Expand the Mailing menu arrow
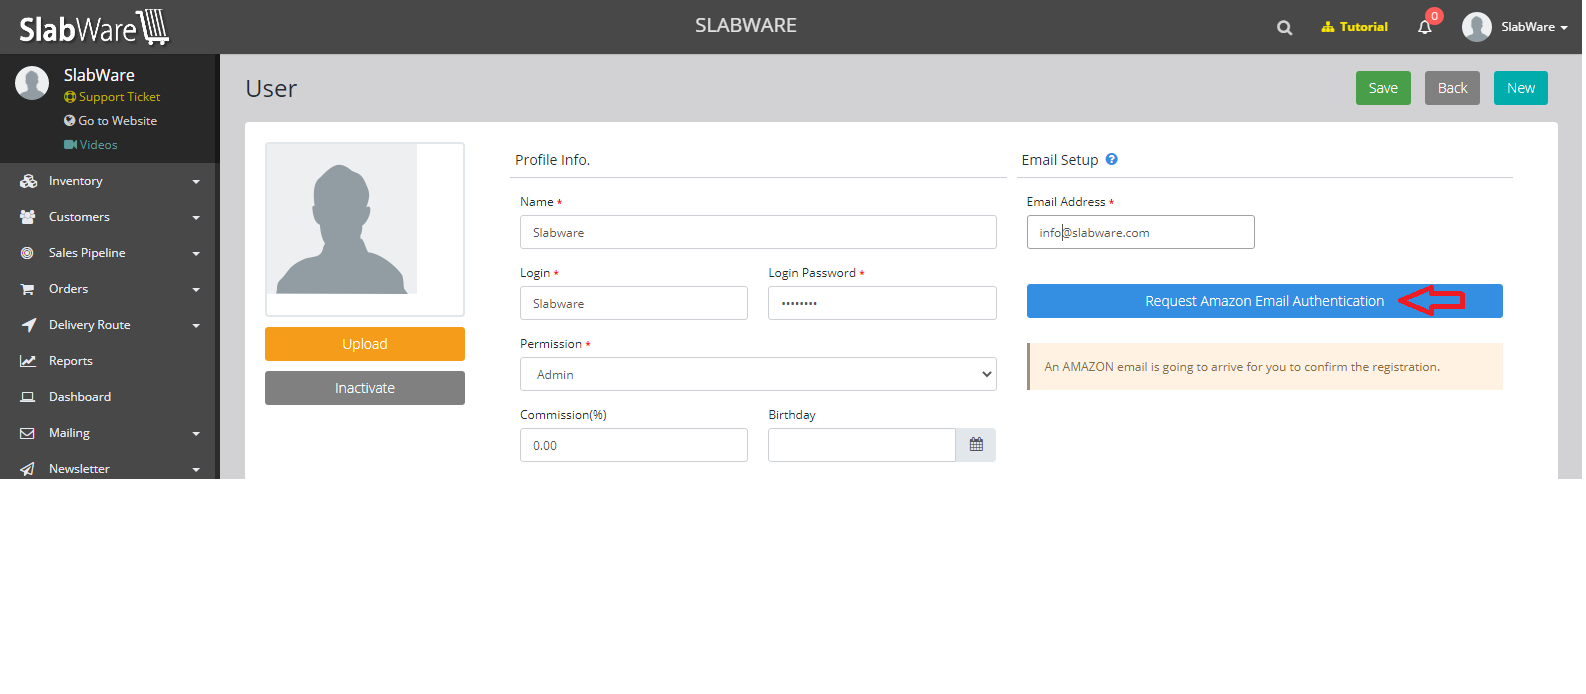Screen dimensions: 1586x694 coord(196,434)
